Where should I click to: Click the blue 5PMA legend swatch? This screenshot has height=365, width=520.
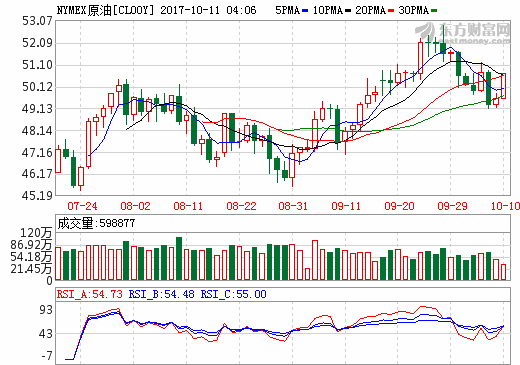pos(305,11)
